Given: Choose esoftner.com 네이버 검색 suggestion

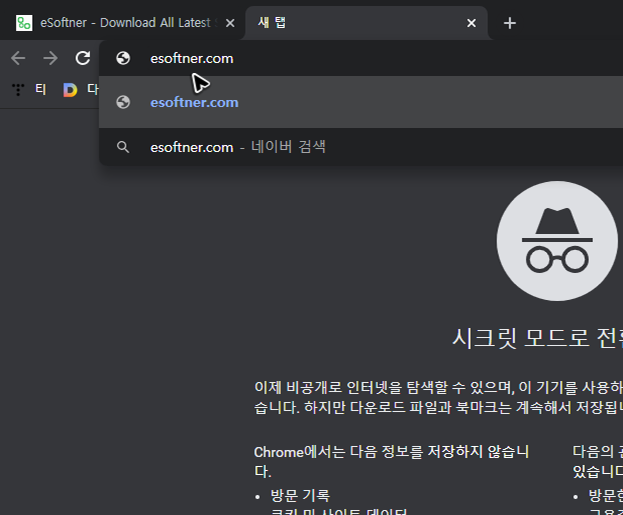Looking at the screenshot, I should pyautogui.click(x=361, y=147).
